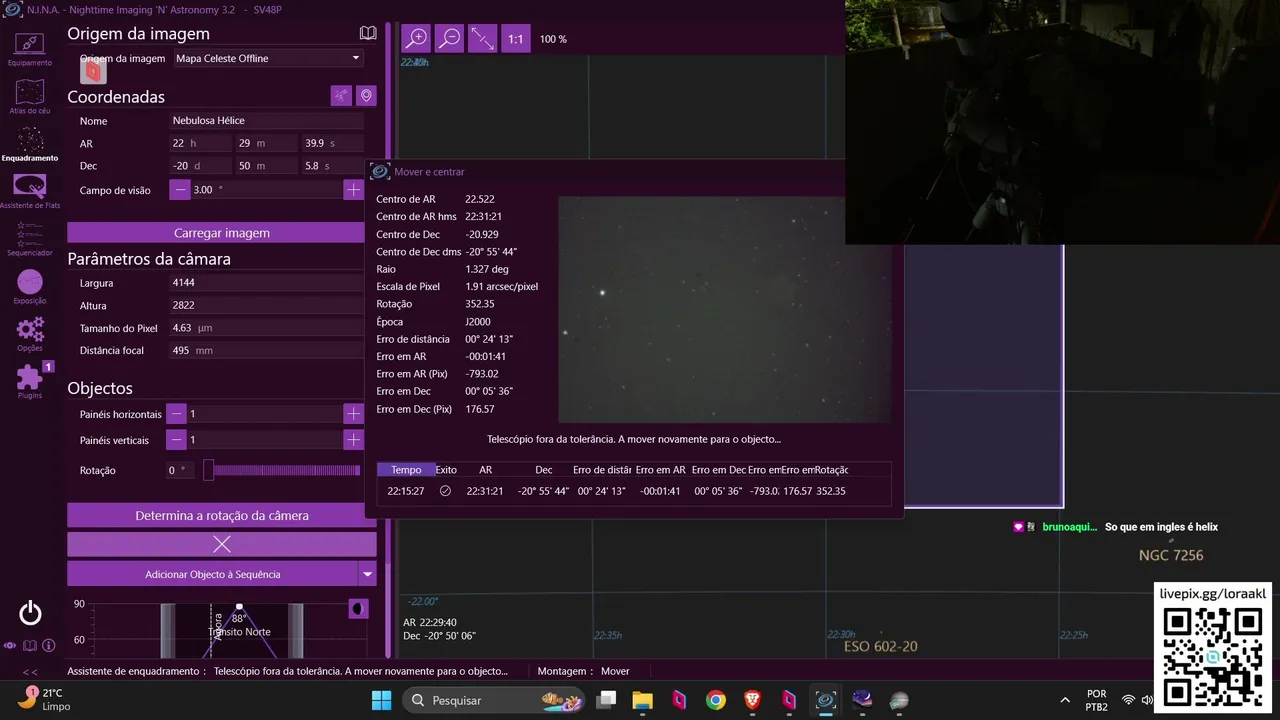Viewport: 1280px width, 720px height.
Task: Increase Painéis verticais count
Action: pyautogui.click(x=353, y=440)
